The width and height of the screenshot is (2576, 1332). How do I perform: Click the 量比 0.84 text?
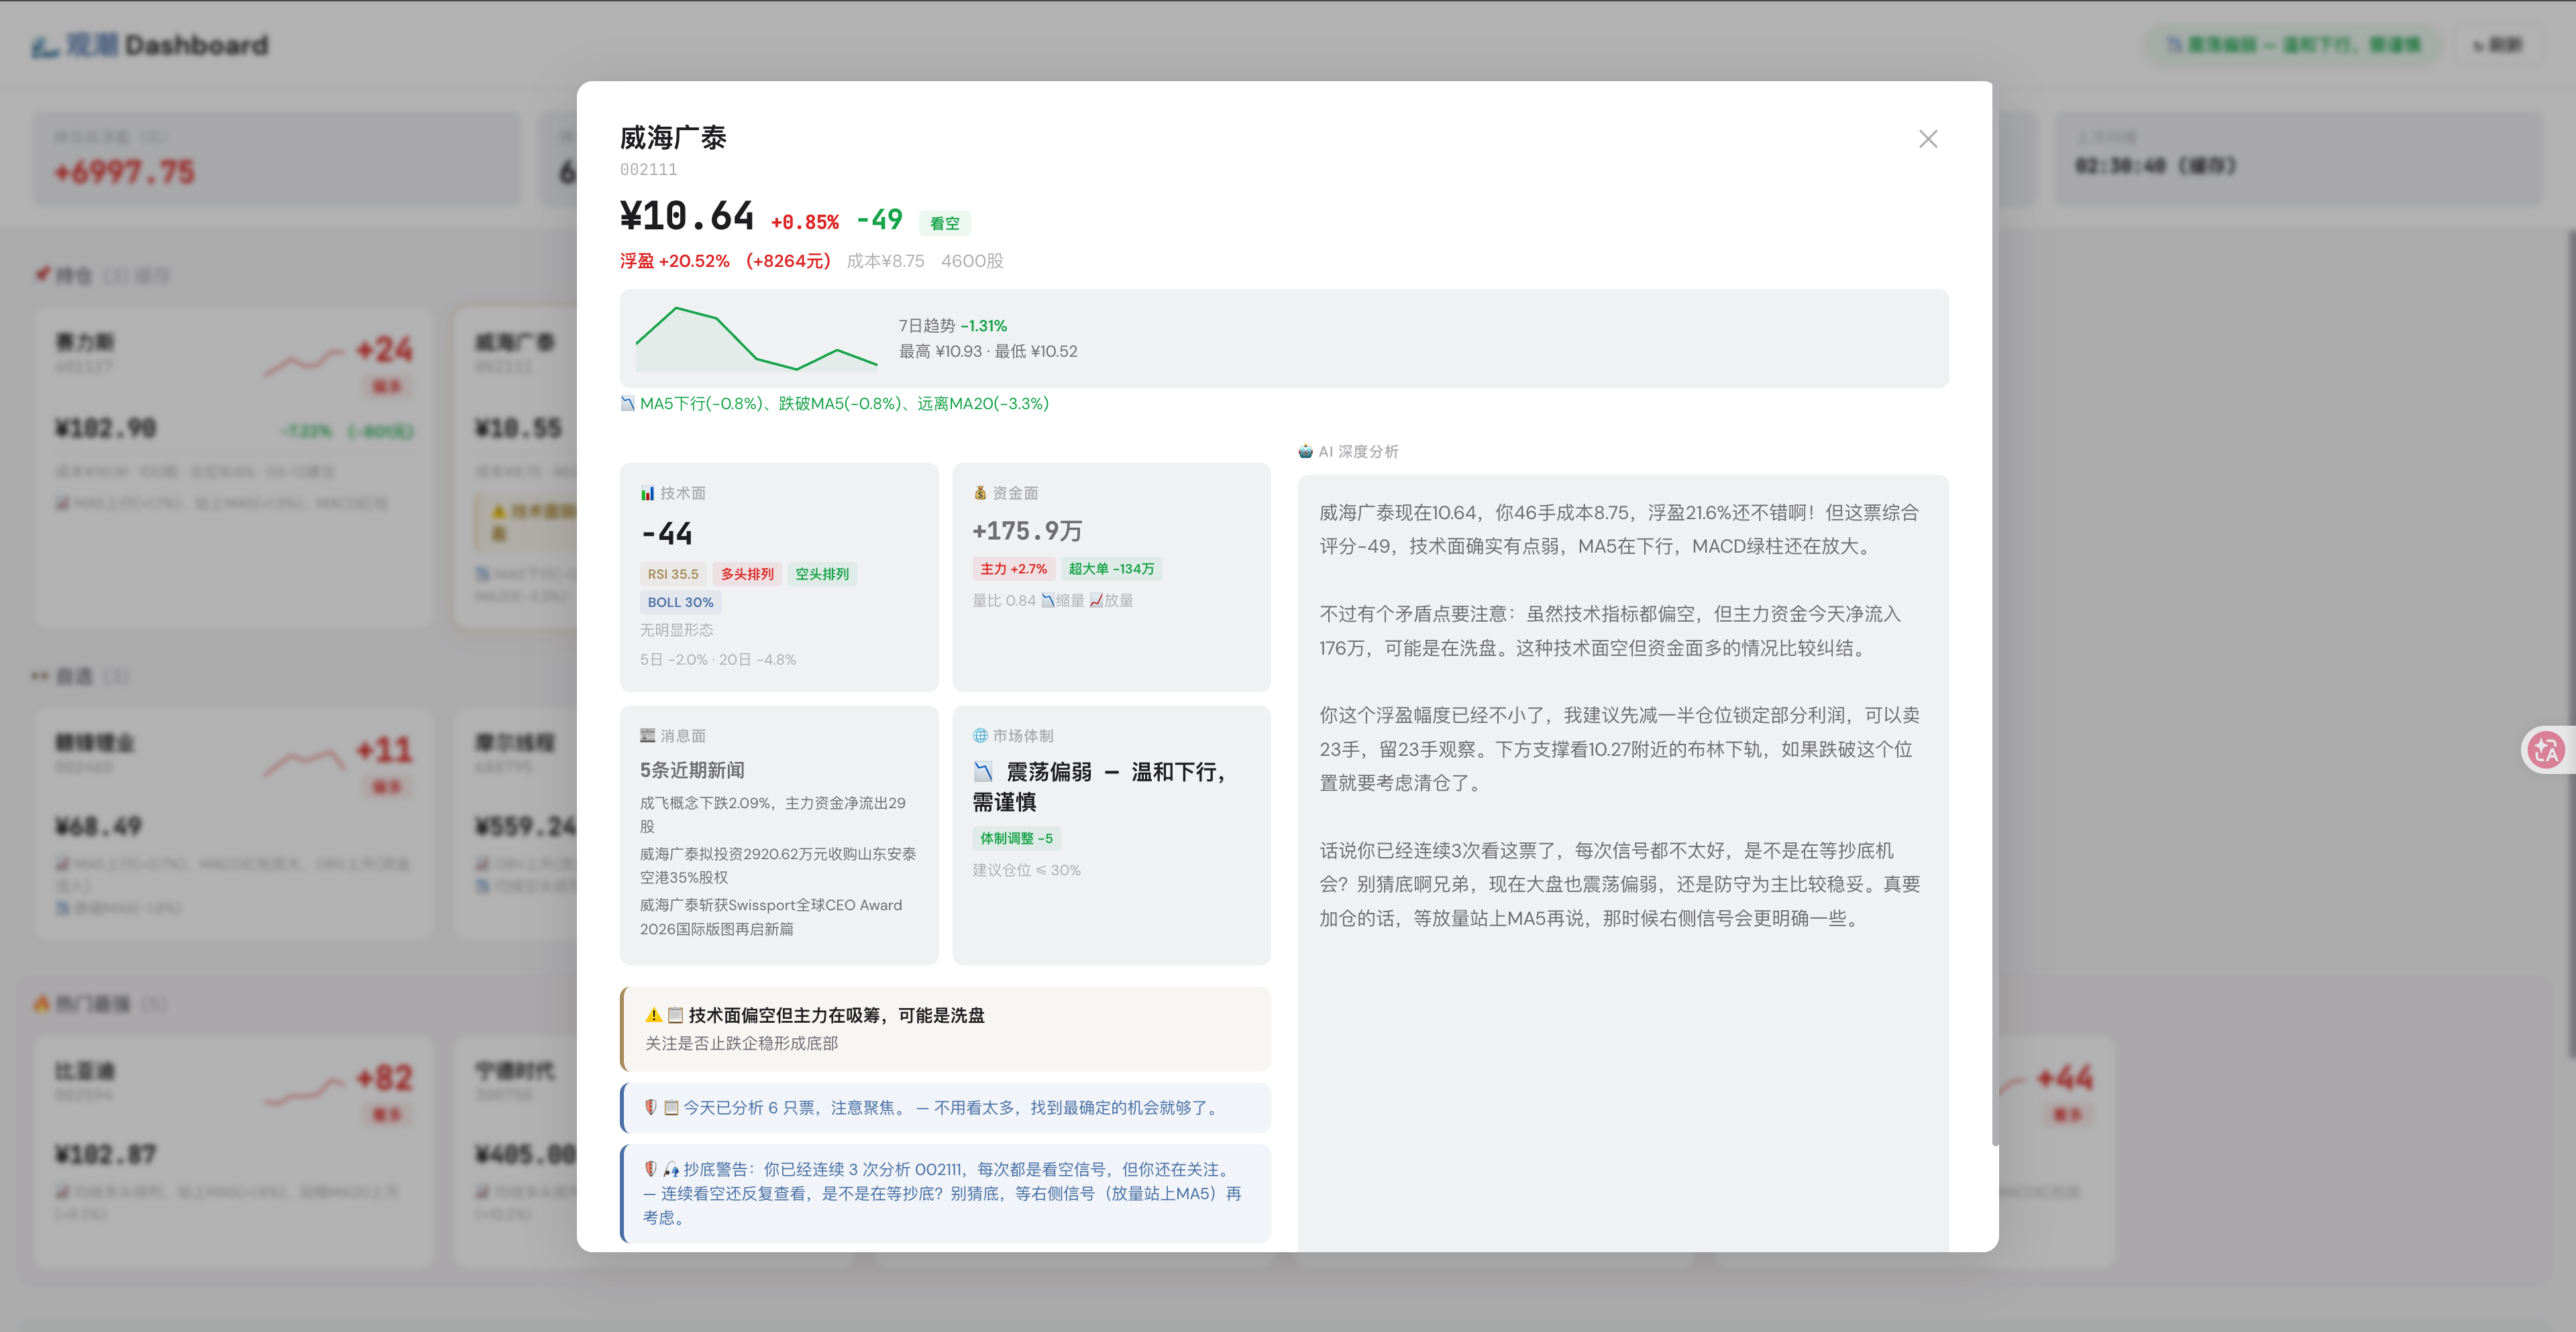coord(1004,600)
